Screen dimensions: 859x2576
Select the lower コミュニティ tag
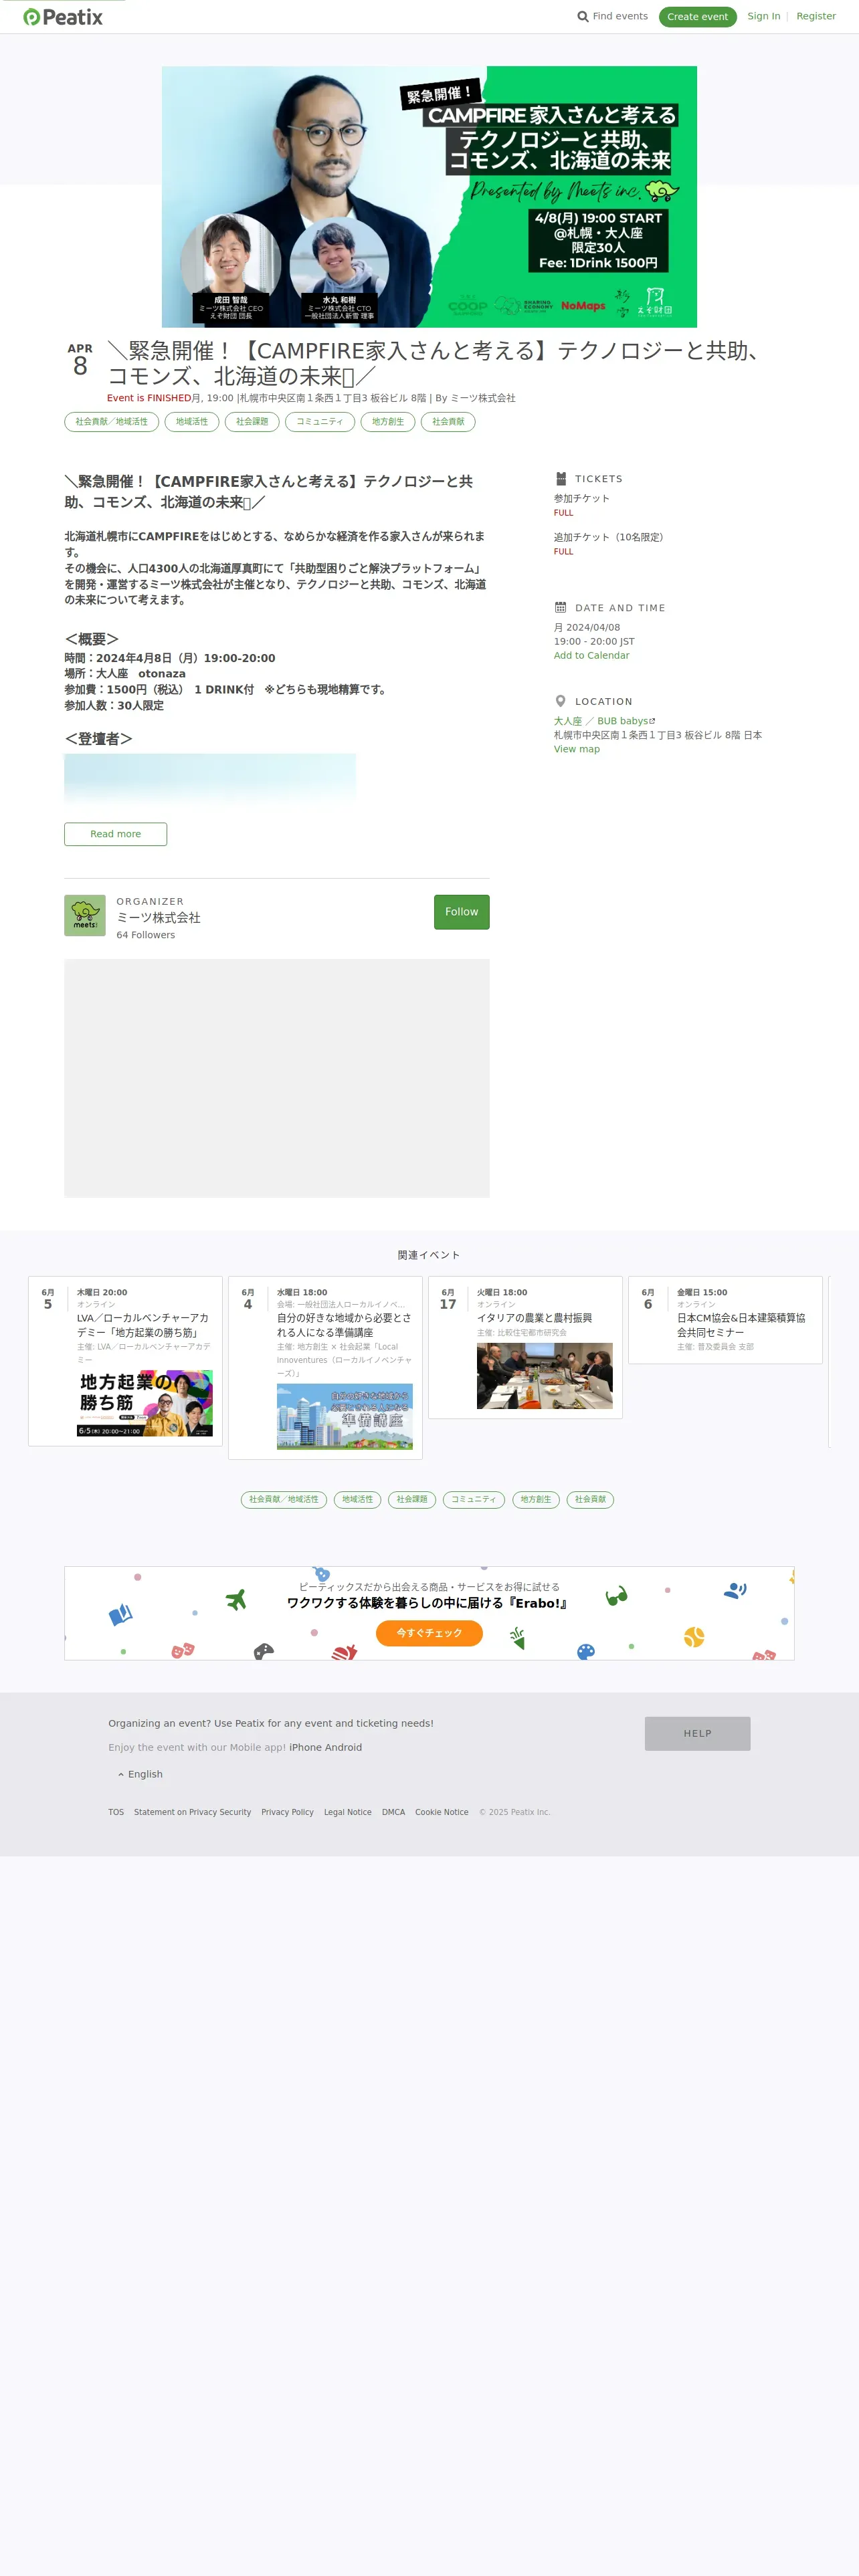coord(474,1499)
